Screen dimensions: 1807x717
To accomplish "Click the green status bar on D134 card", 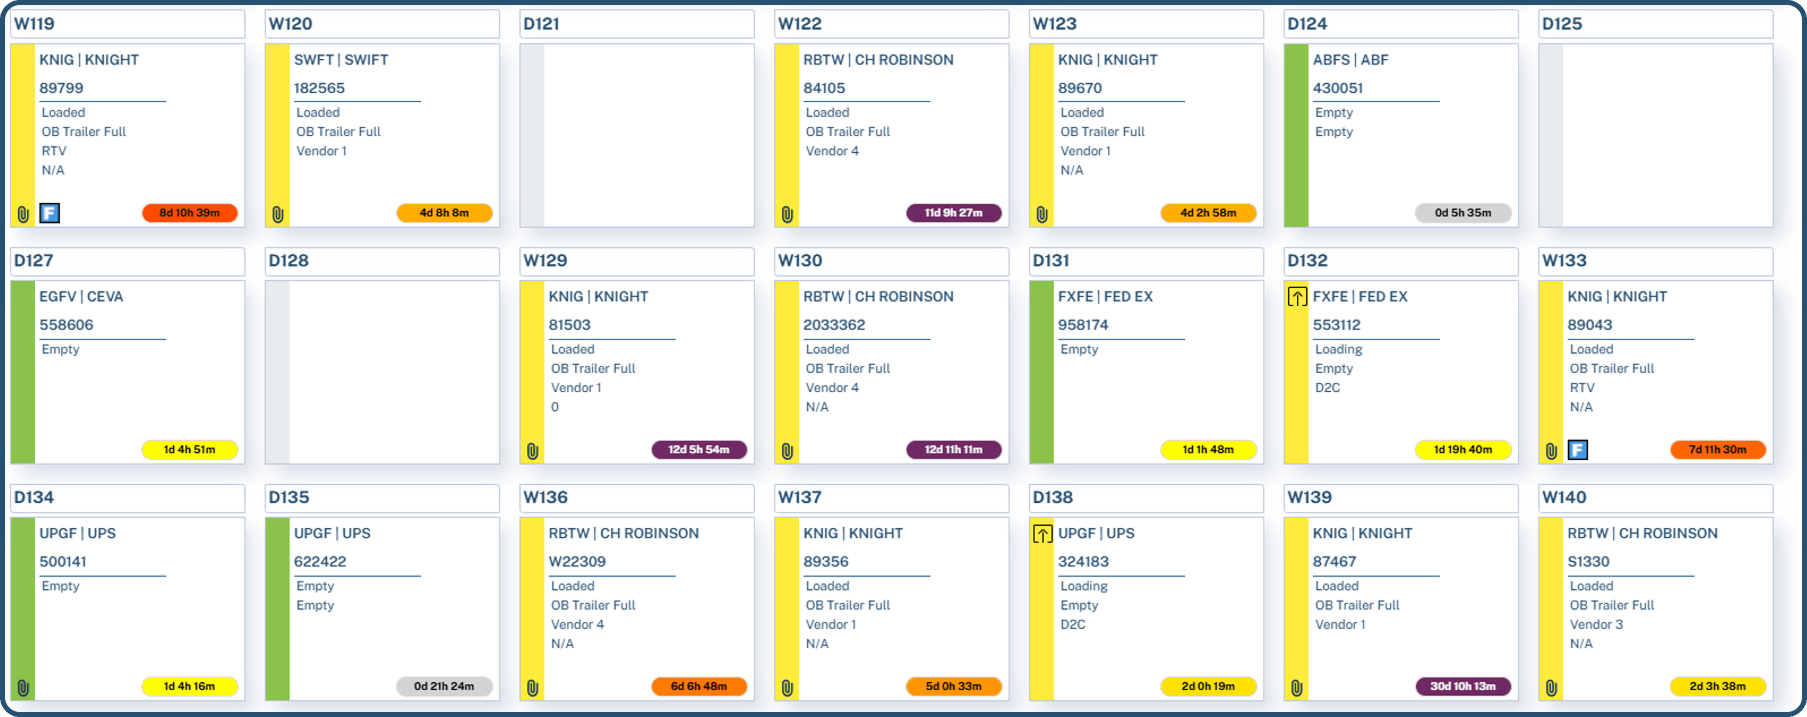I will [22, 609].
